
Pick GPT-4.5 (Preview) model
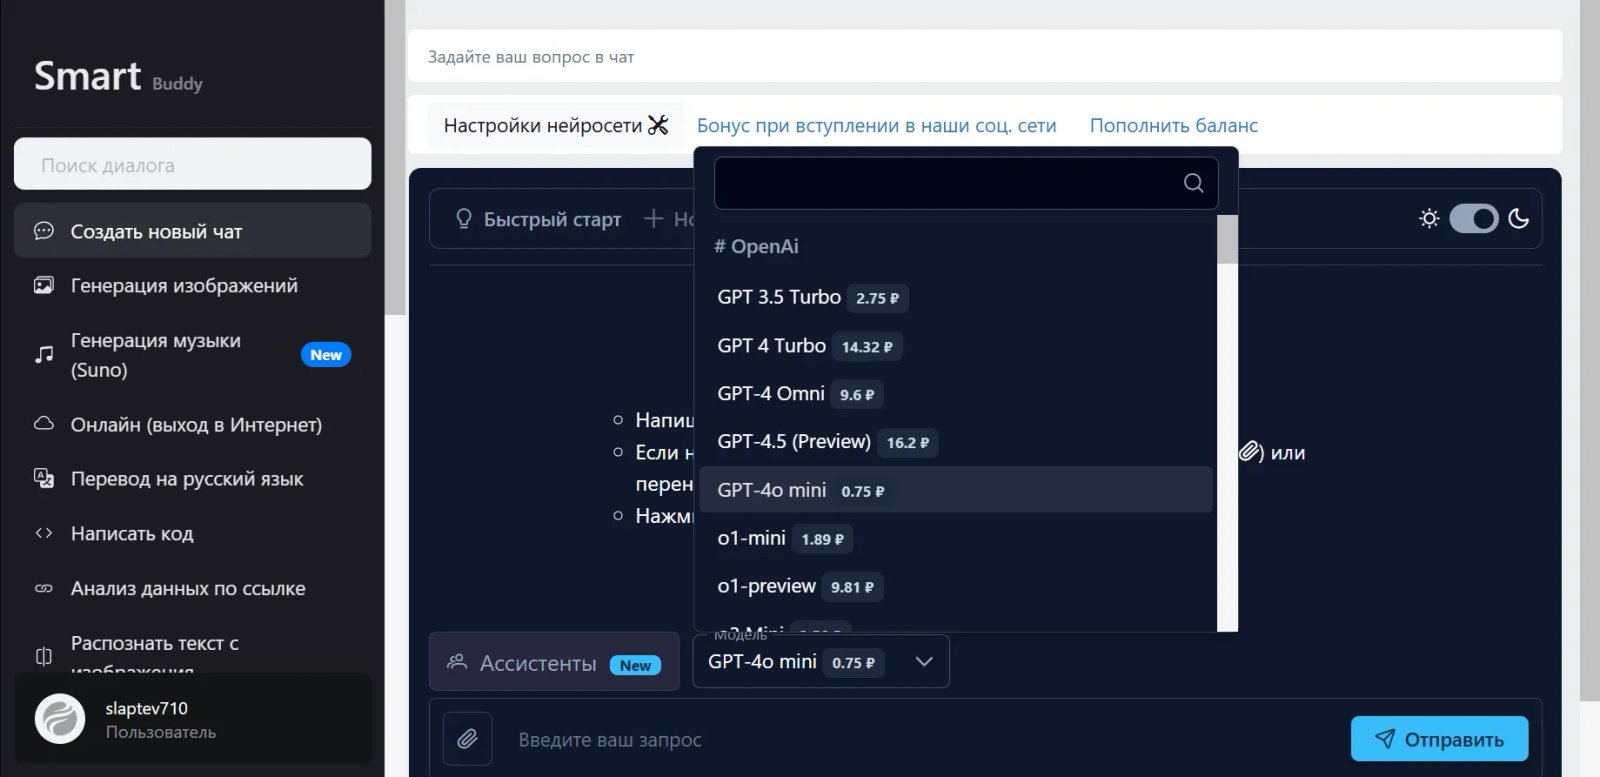(x=956, y=442)
